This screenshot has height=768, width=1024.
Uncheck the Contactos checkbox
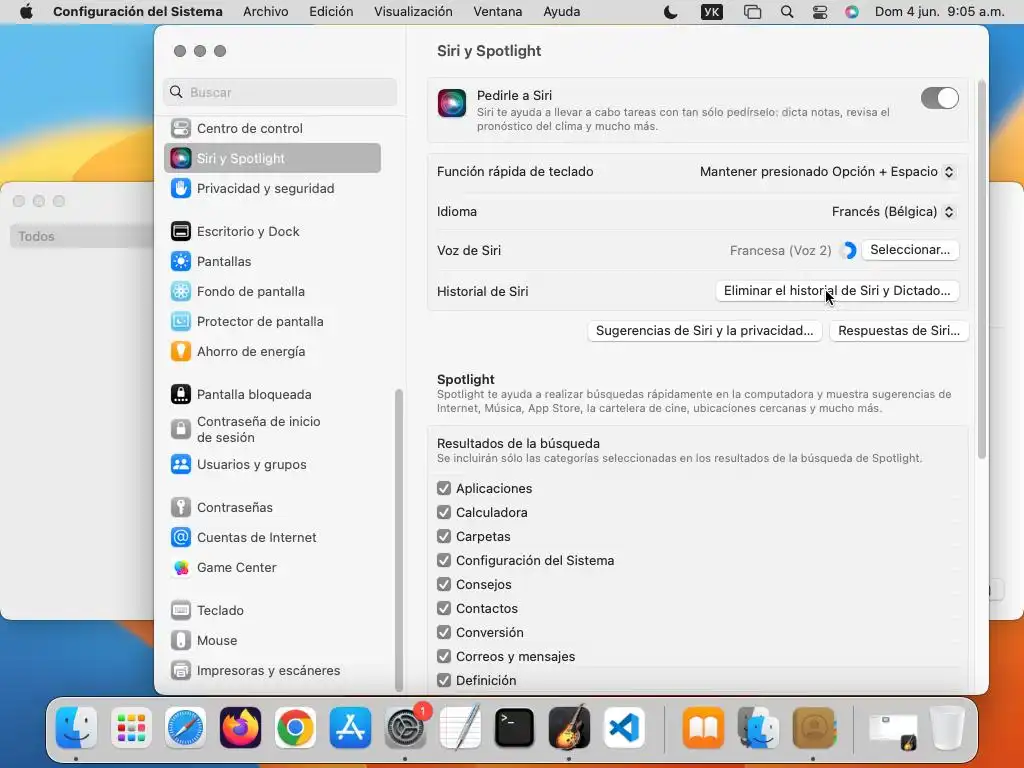click(x=444, y=609)
